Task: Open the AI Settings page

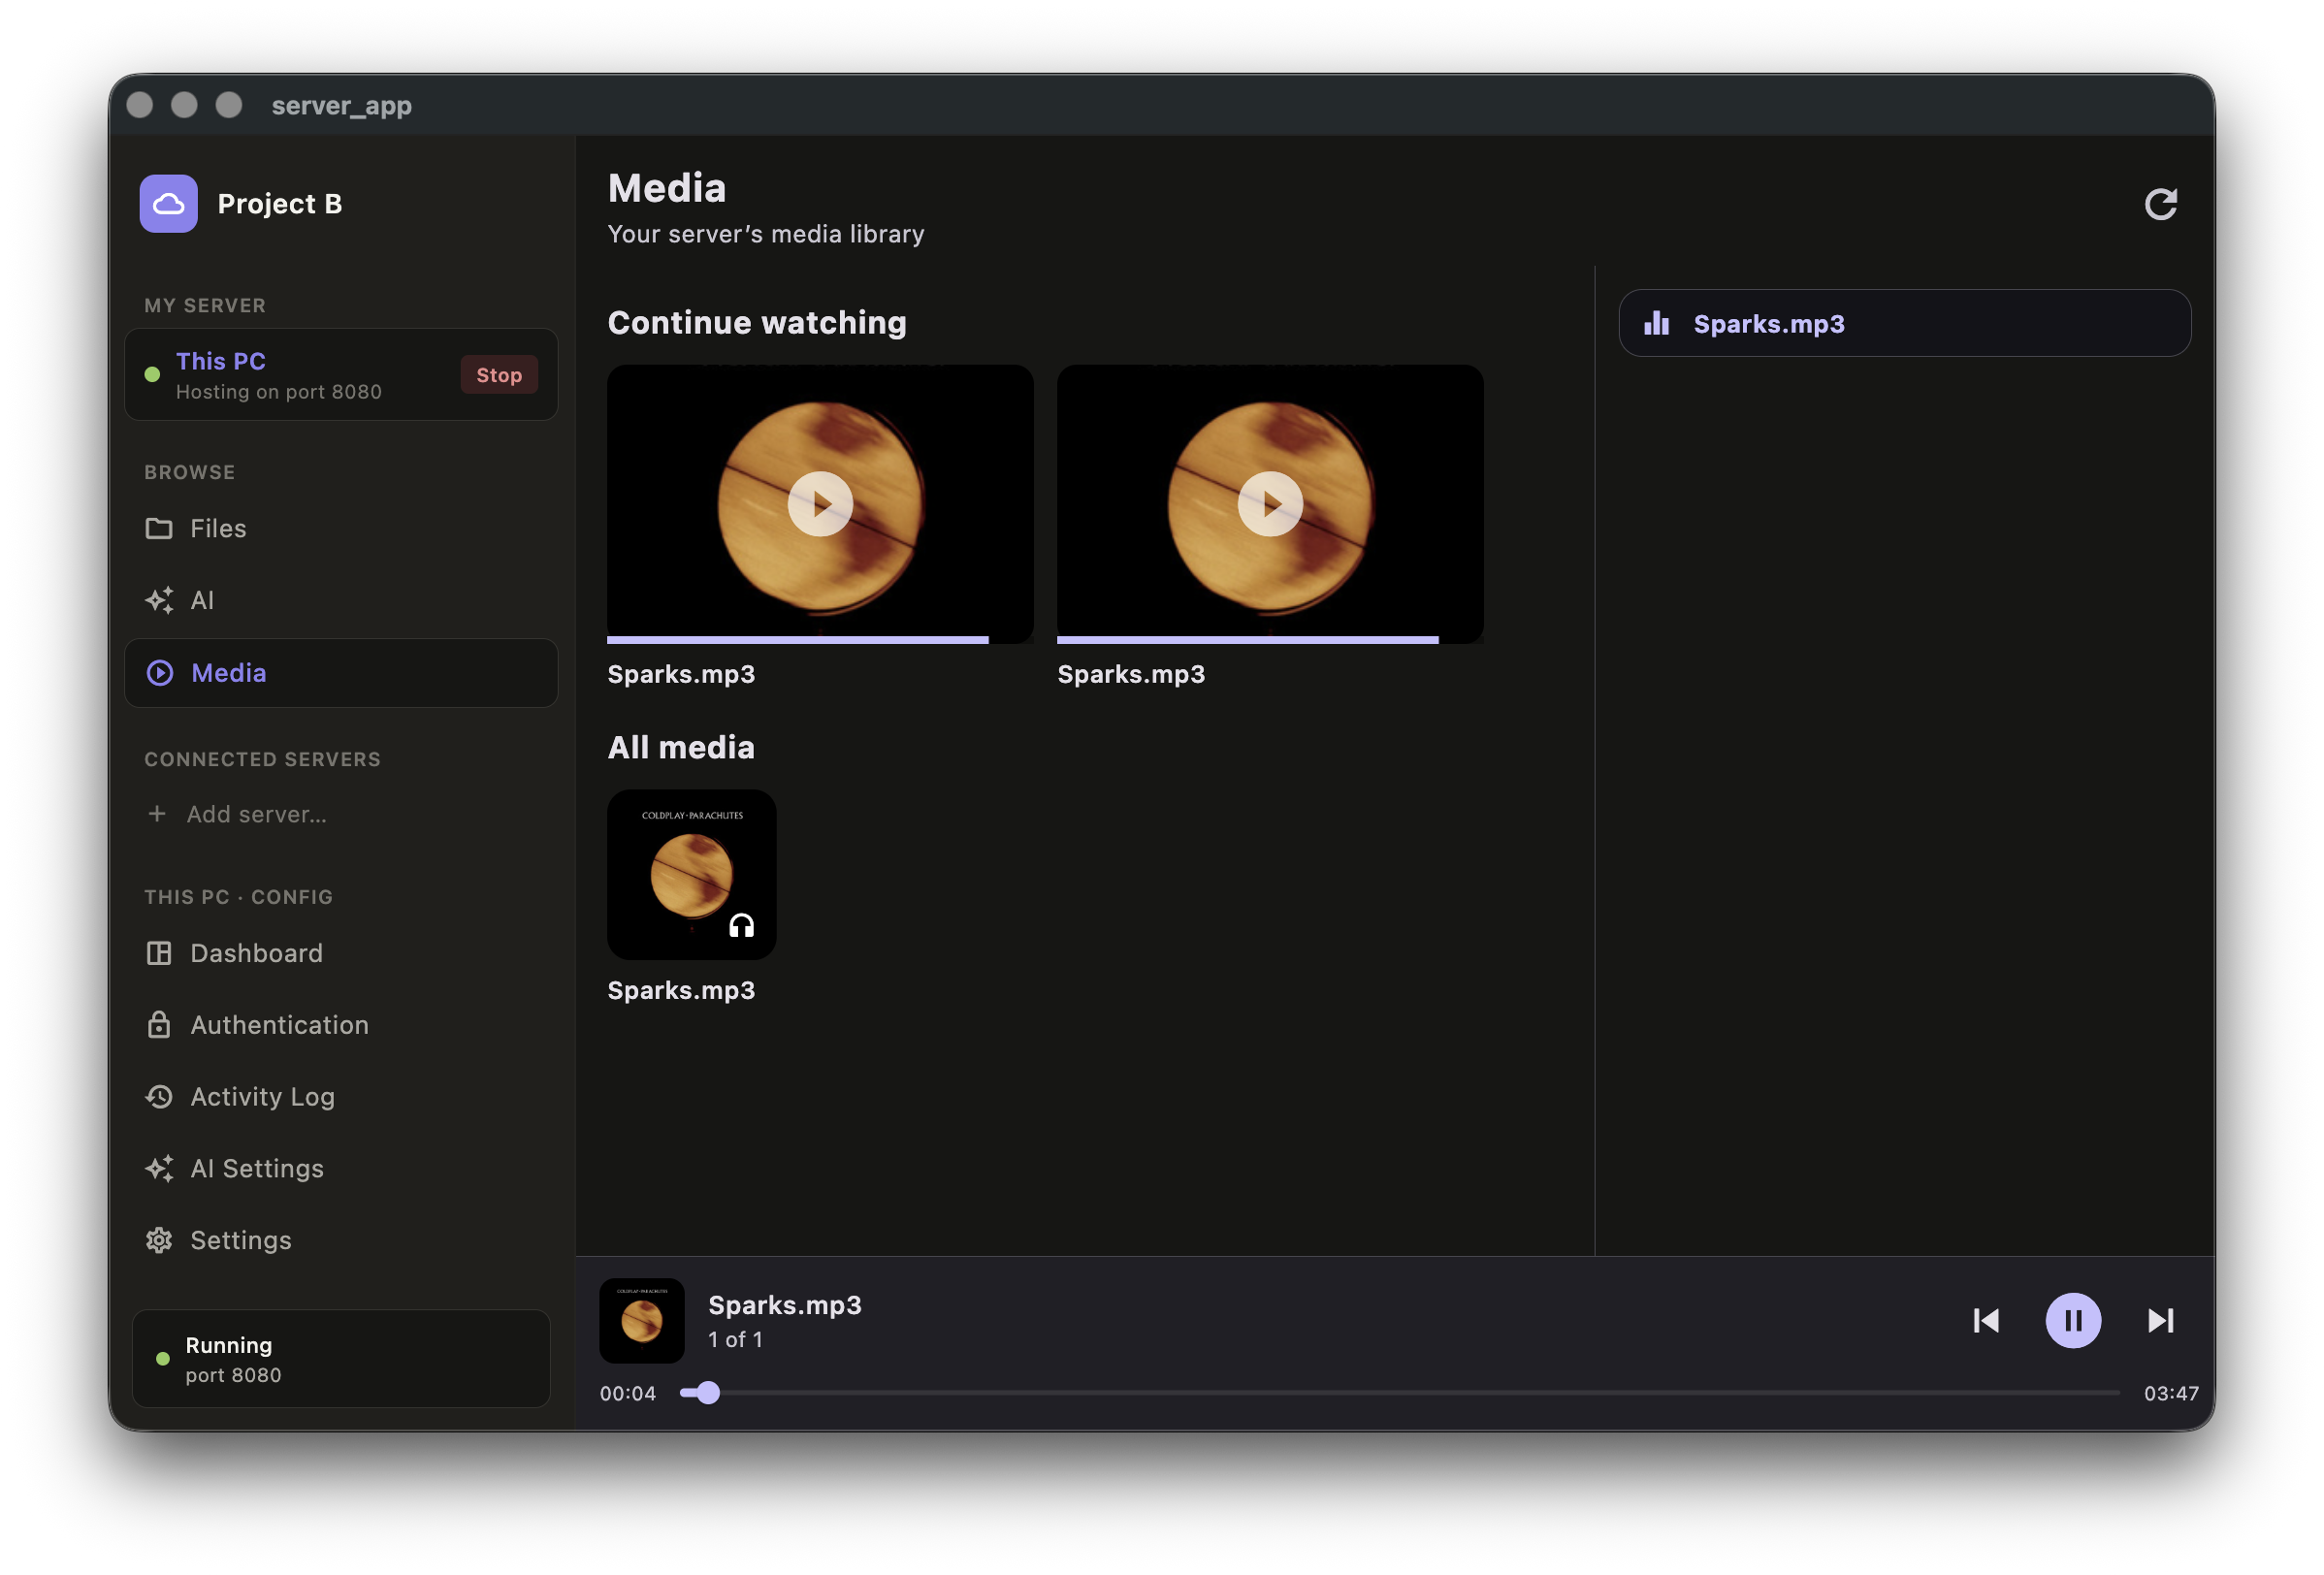Action: pyautogui.click(x=340, y=1169)
